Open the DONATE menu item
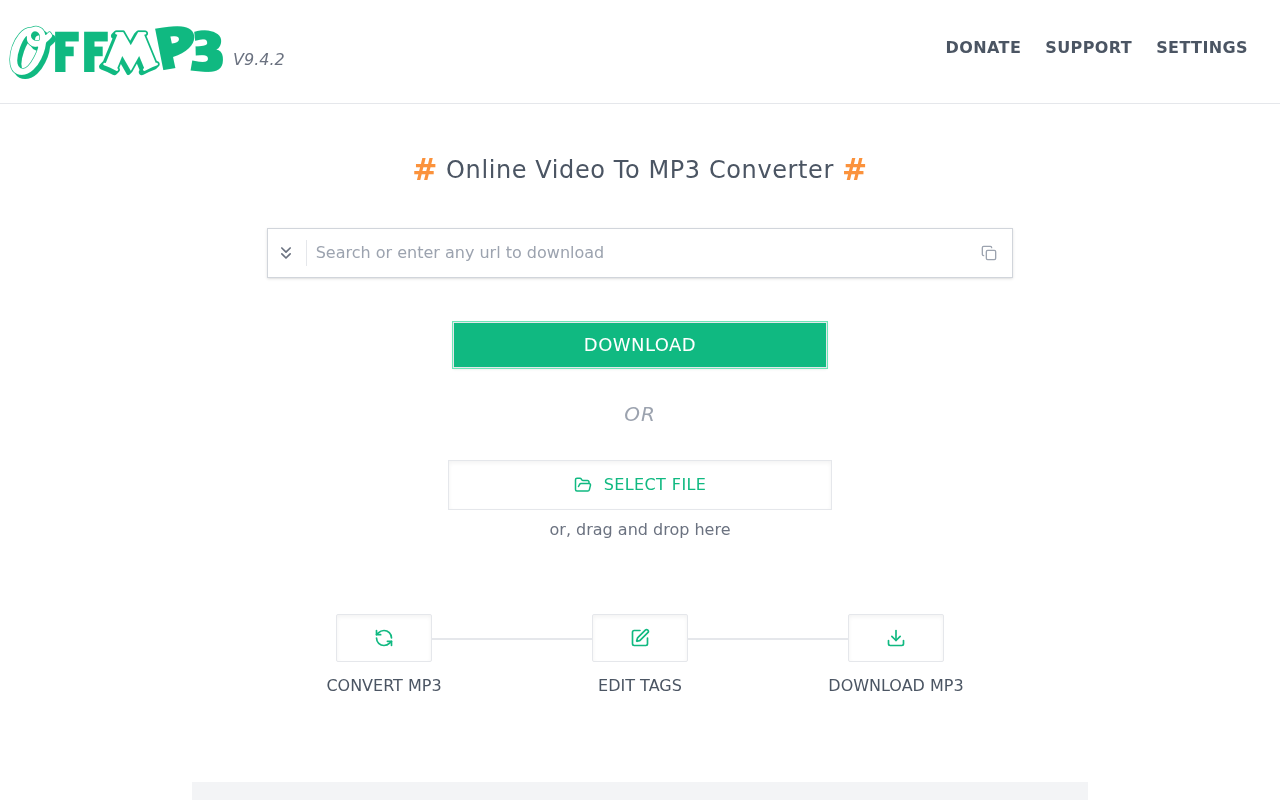This screenshot has width=1280, height=800. click(x=983, y=48)
